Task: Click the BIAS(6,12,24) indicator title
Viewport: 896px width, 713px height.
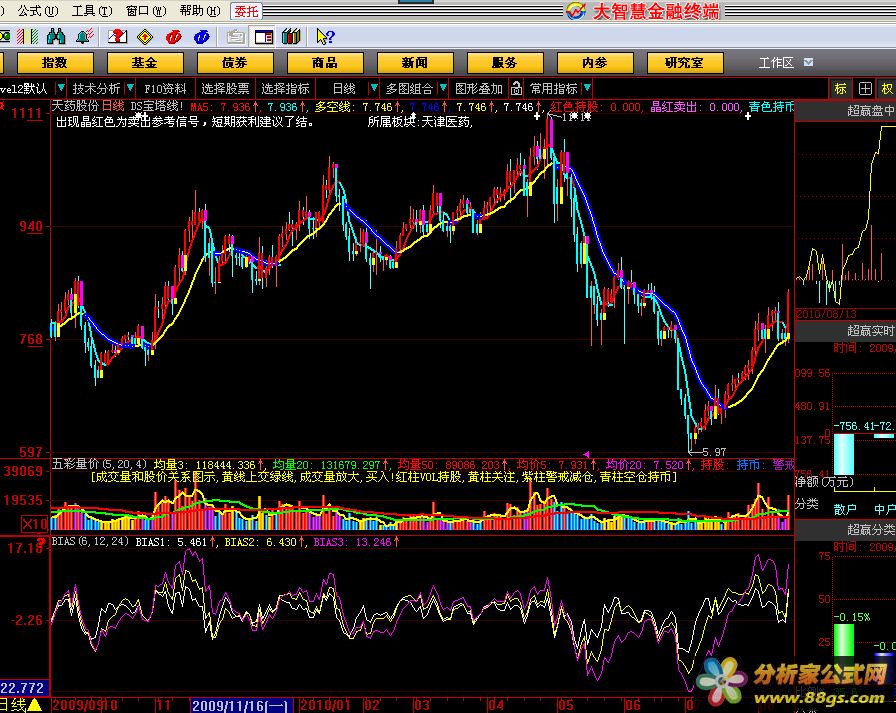Action: click(x=90, y=541)
